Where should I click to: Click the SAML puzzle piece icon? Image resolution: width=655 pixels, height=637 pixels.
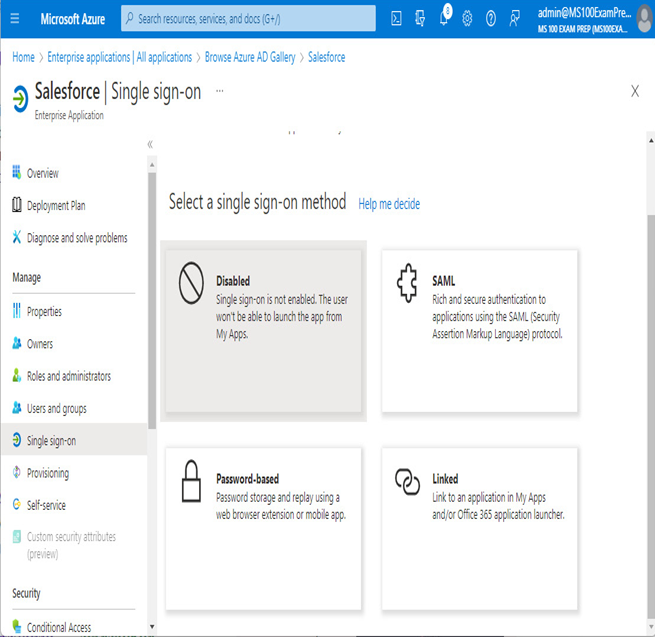point(407,283)
